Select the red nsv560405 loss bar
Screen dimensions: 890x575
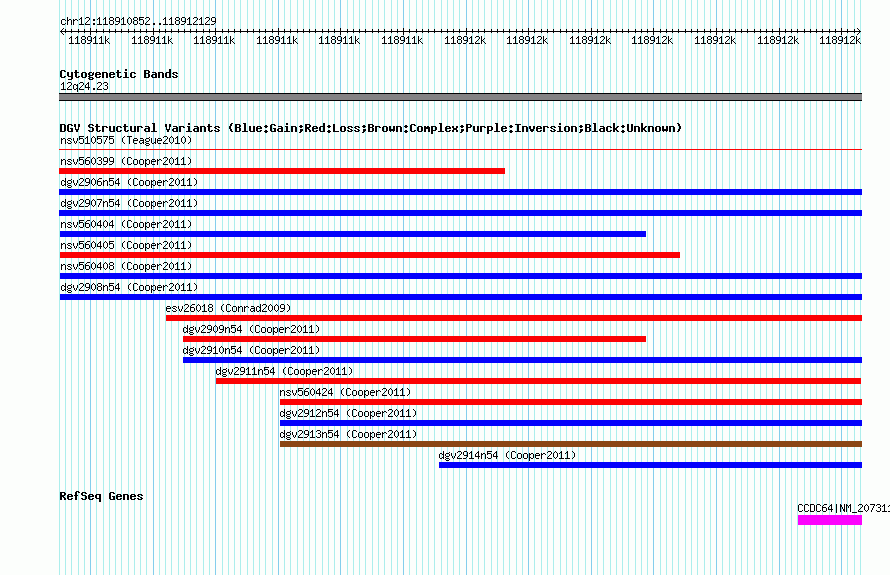click(370, 255)
